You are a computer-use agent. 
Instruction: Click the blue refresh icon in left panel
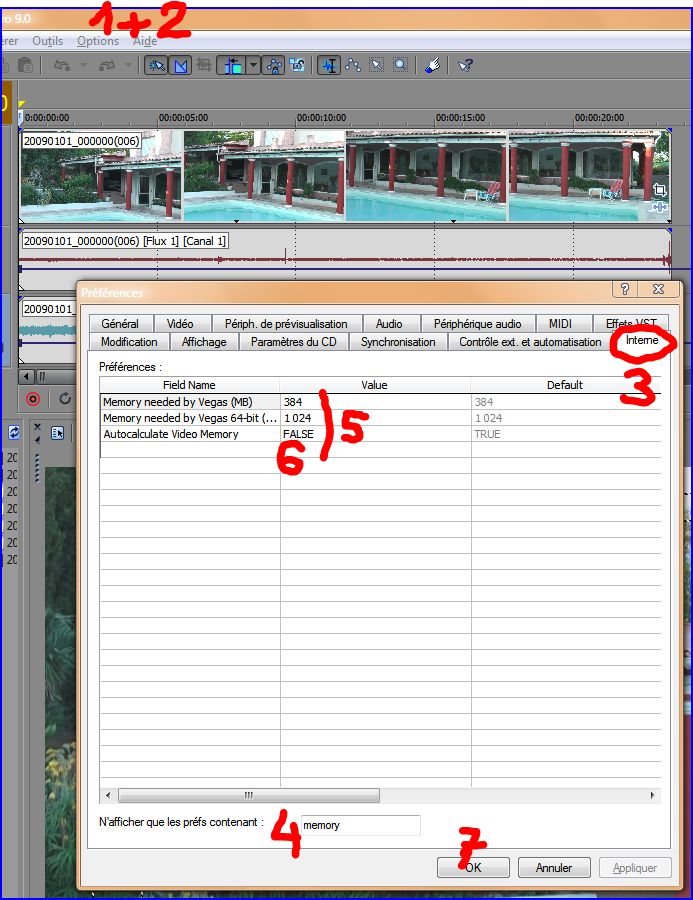click(13, 432)
